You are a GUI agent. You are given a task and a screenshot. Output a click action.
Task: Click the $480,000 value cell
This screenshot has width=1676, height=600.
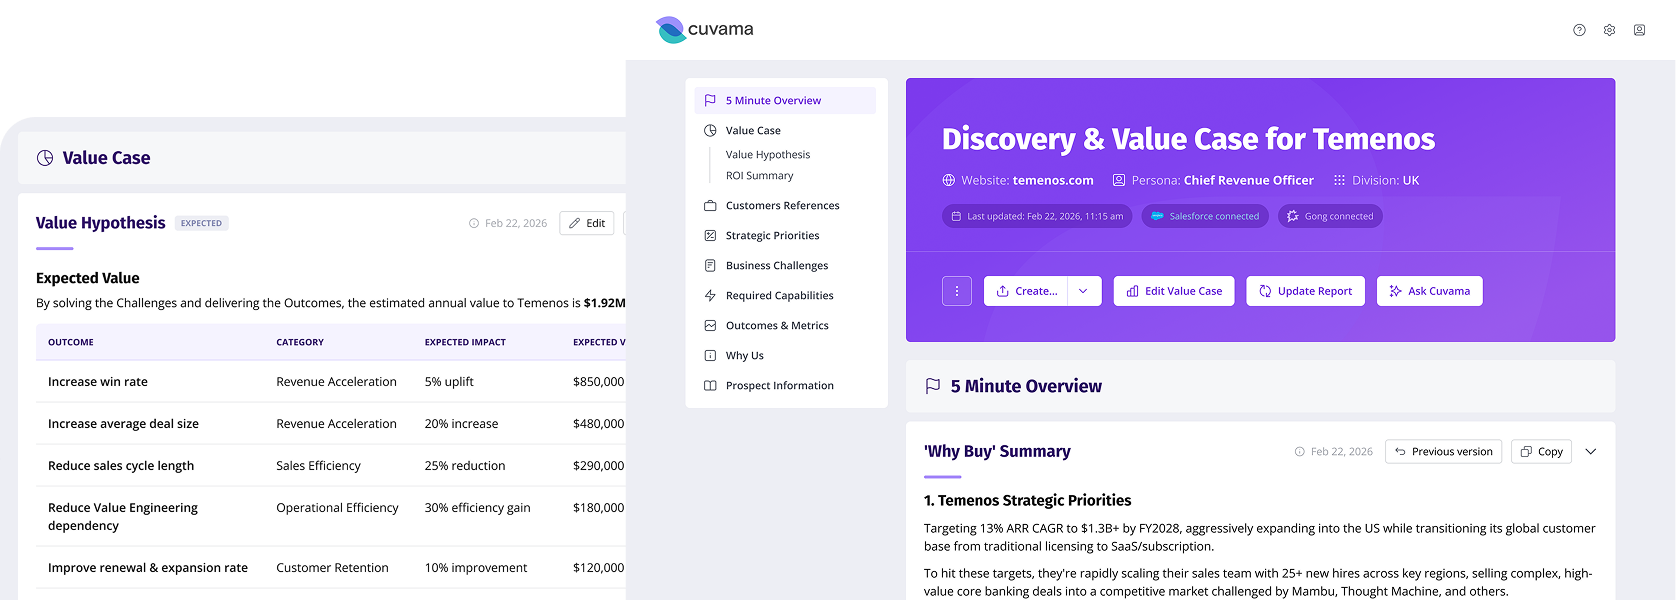(x=598, y=423)
